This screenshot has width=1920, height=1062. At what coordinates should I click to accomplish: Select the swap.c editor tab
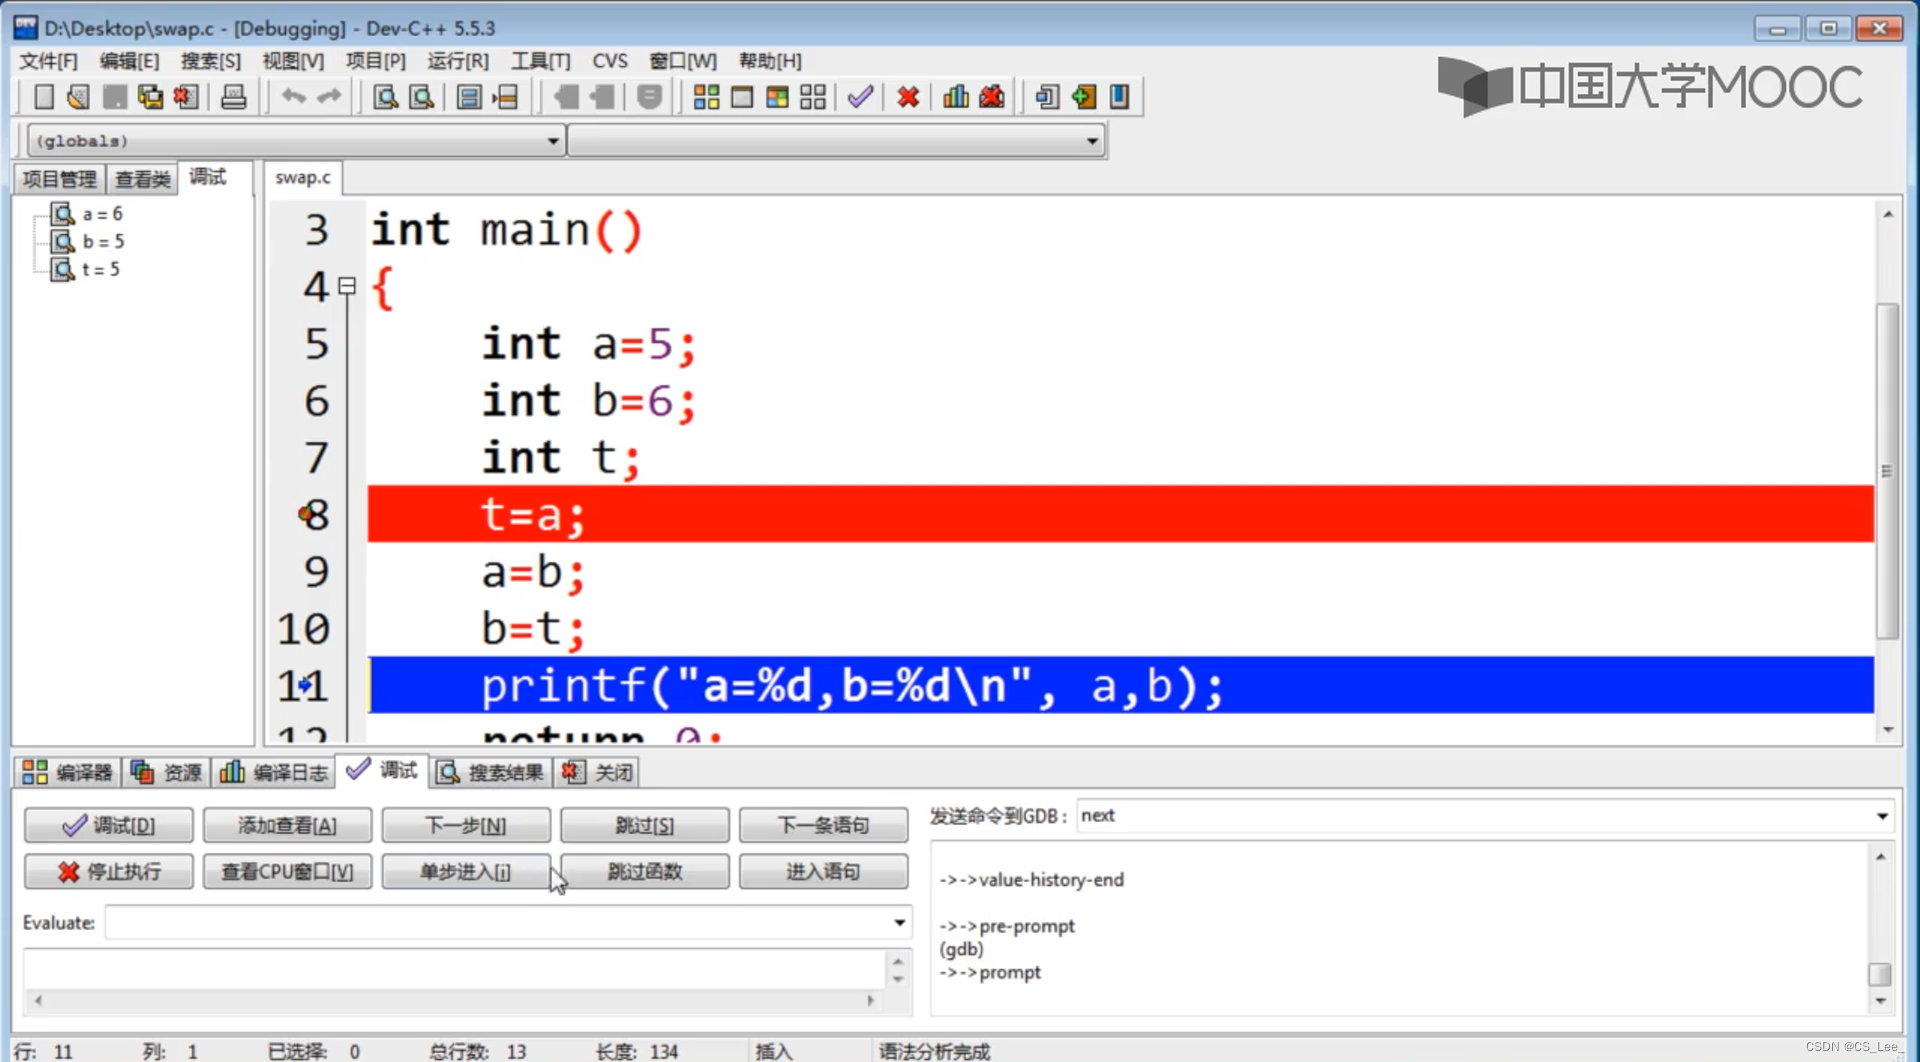(x=303, y=177)
